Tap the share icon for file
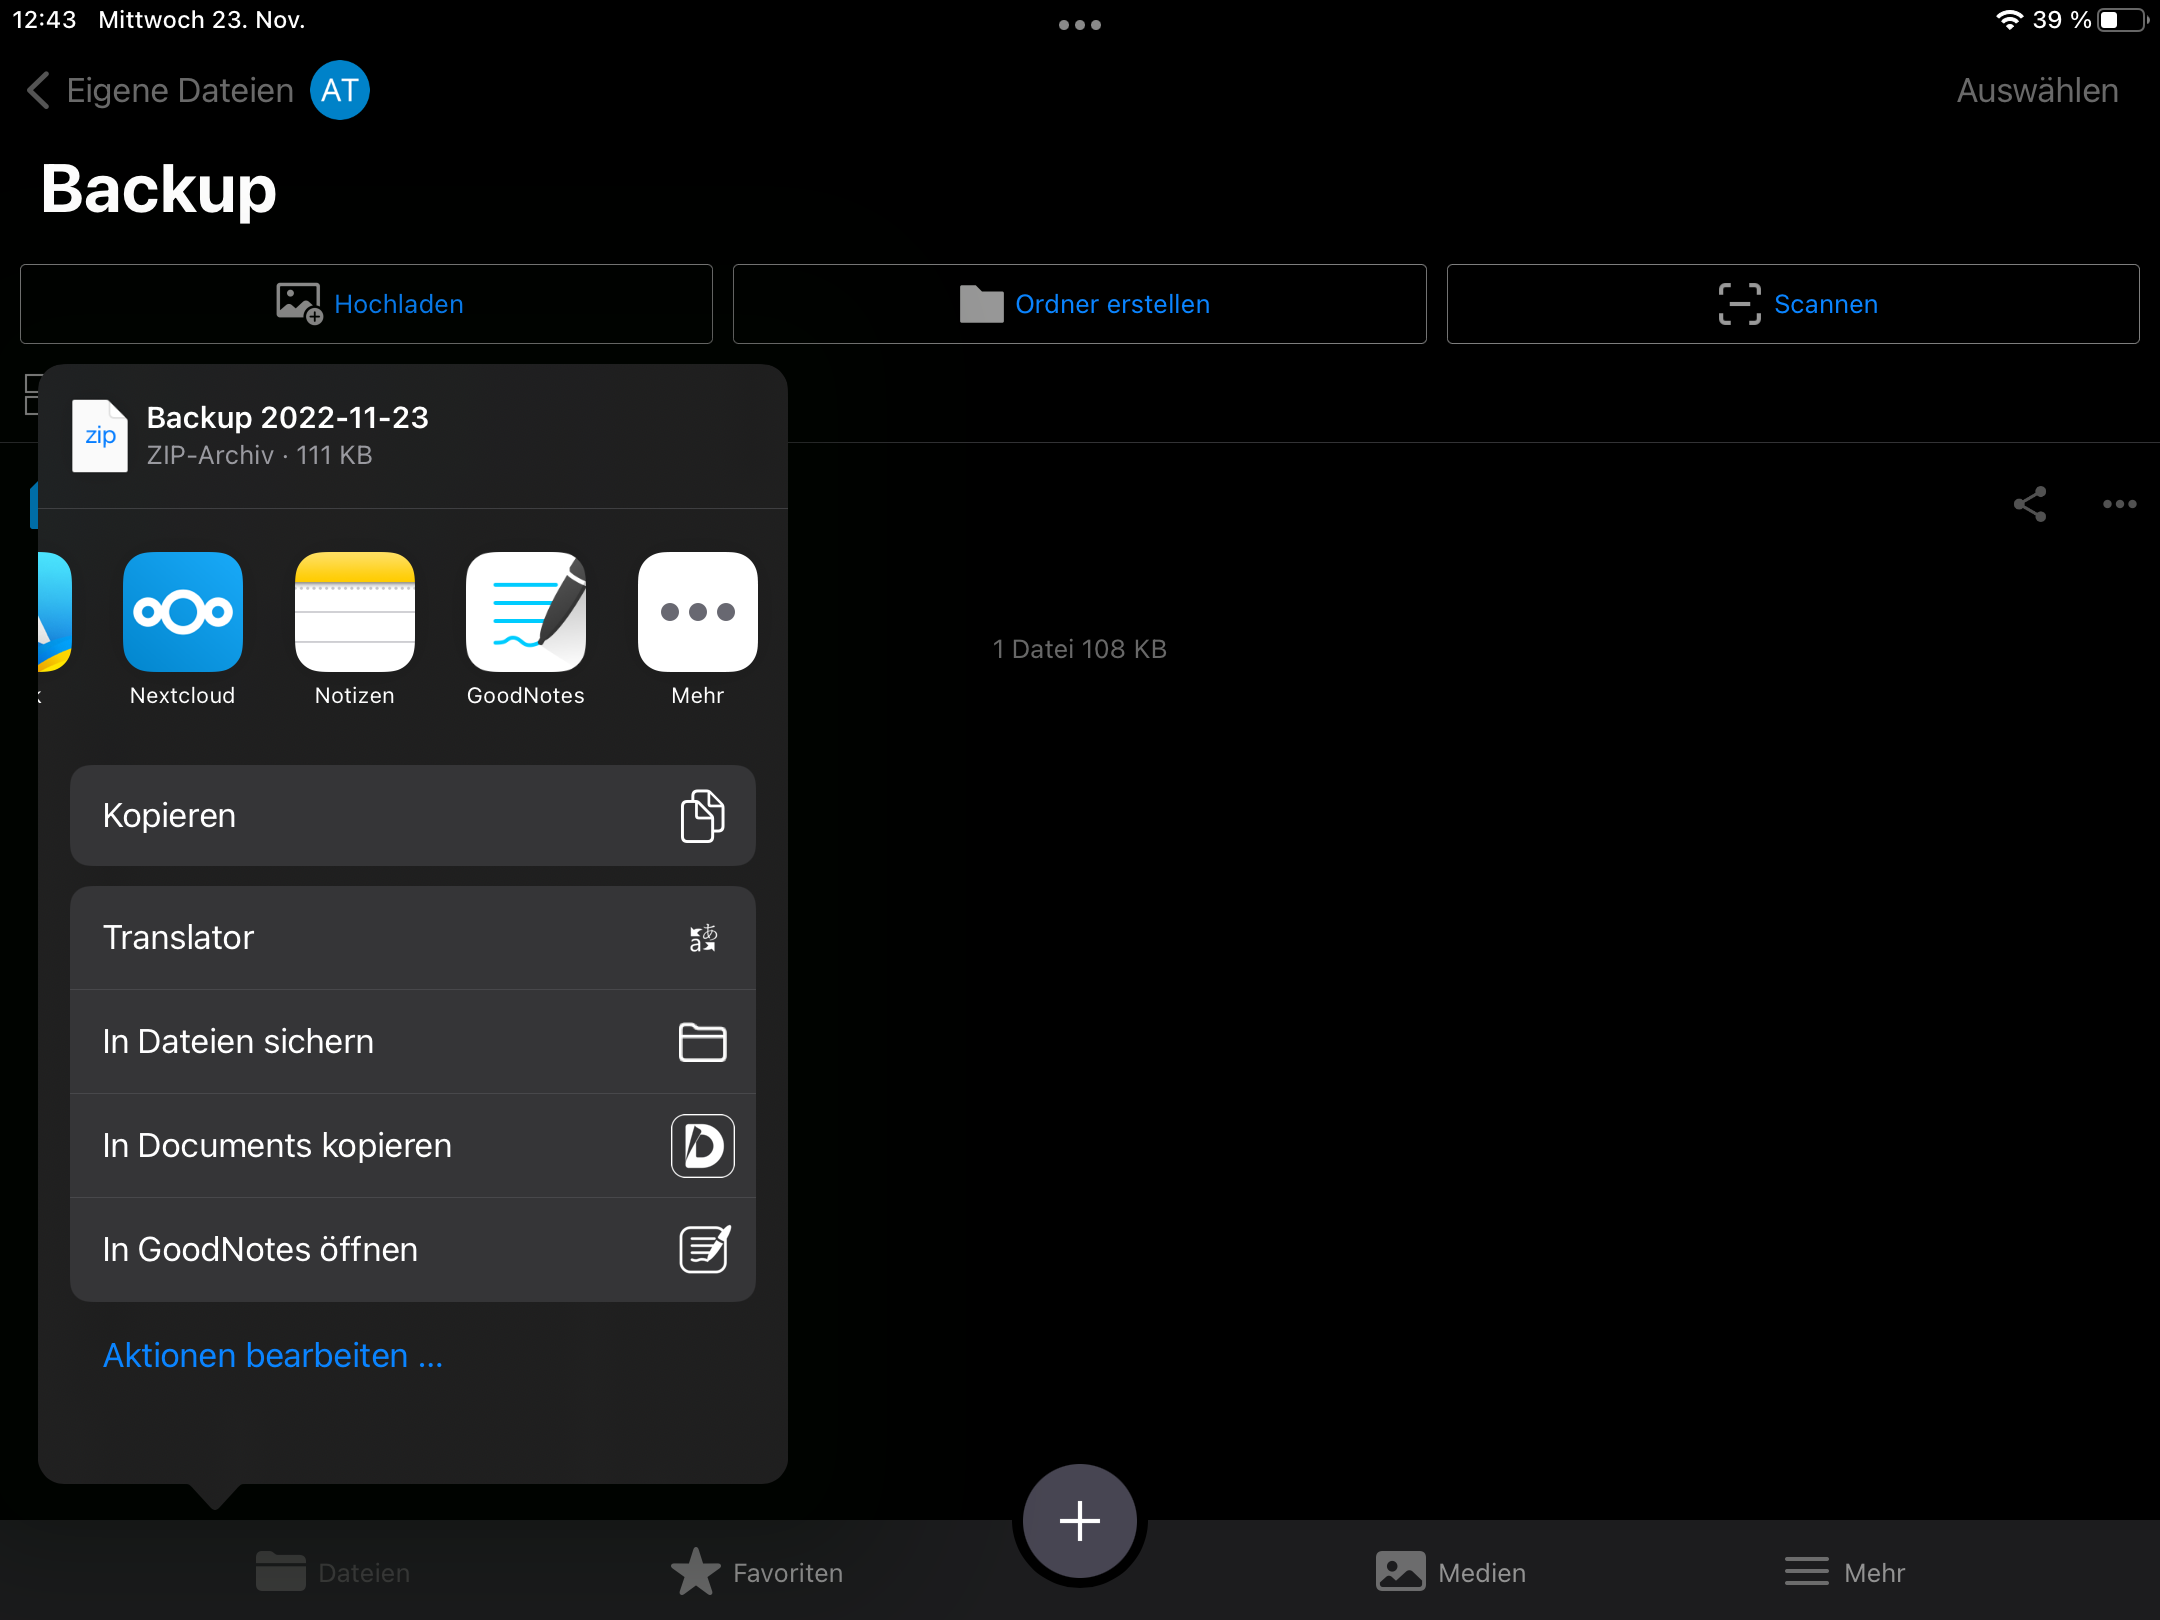 coord(2029,504)
